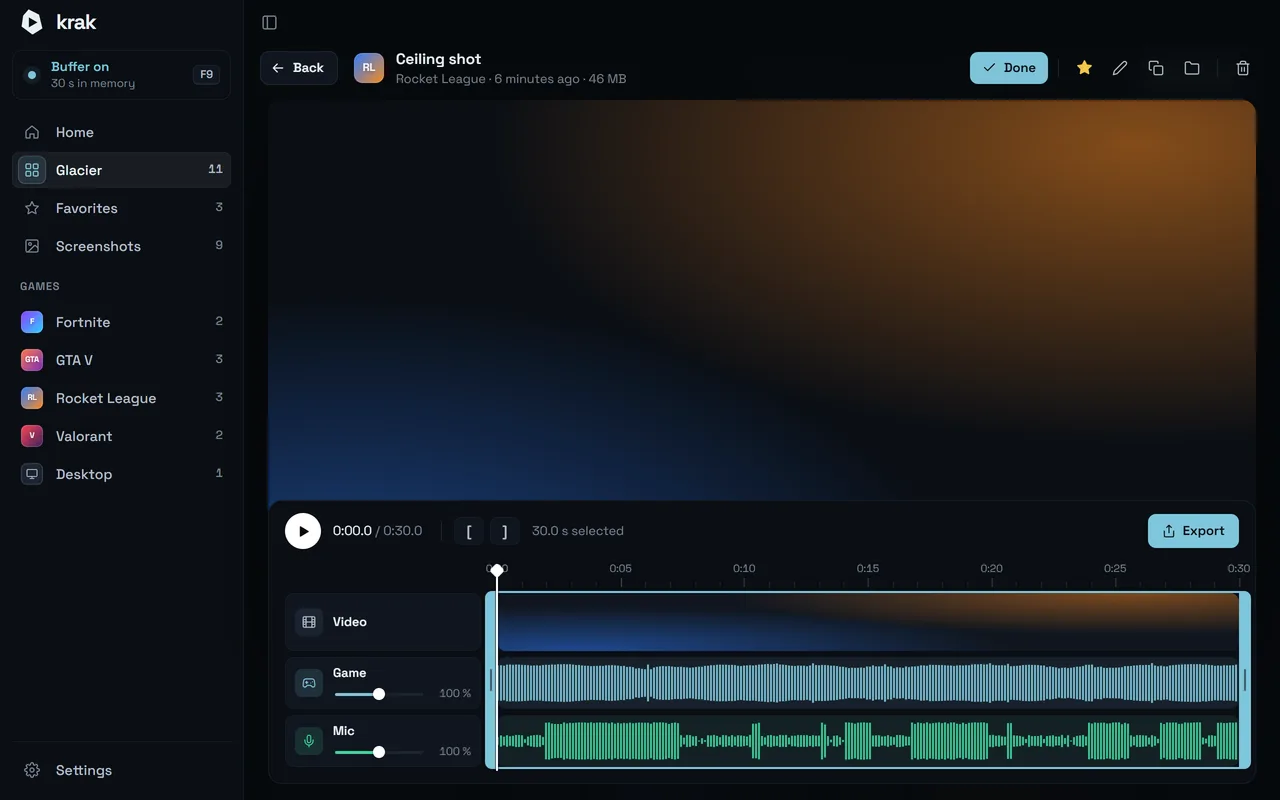Viewport: 1280px width, 800px height.
Task: Delete the clip with the trash icon
Action: tap(1243, 68)
